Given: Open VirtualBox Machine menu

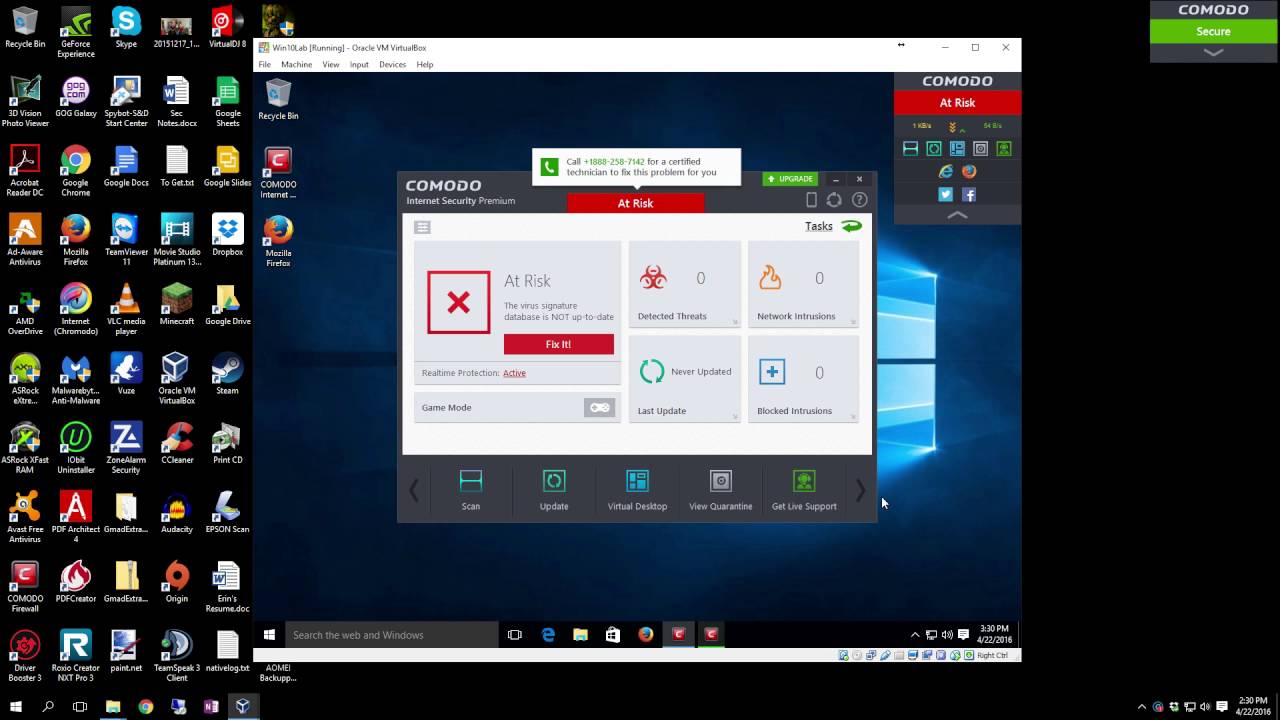Looking at the screenshot, I should (x=296, y=64).
